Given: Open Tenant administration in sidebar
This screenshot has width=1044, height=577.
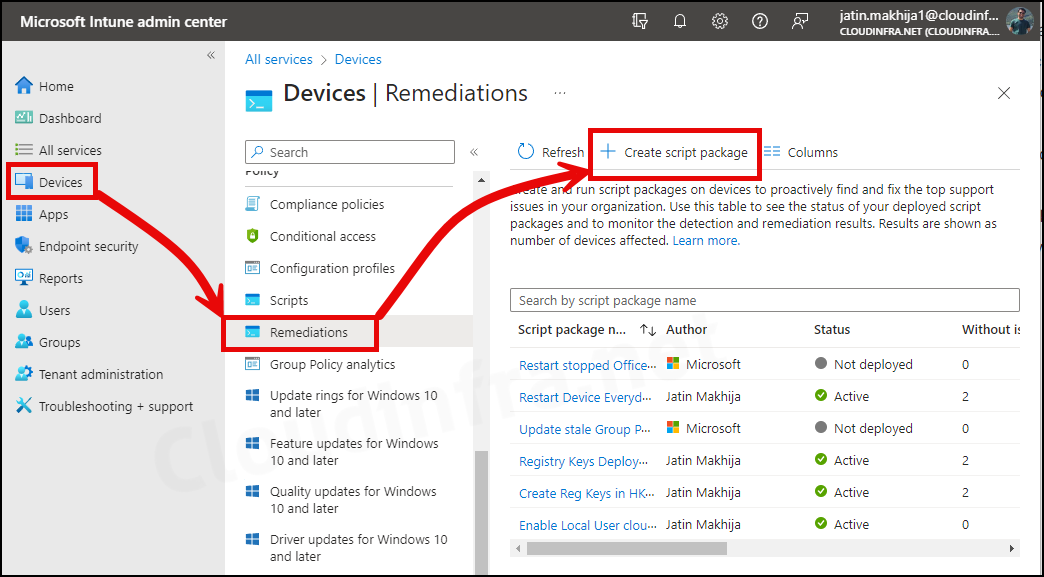Looking at the screenshot, I should [101, 374].
